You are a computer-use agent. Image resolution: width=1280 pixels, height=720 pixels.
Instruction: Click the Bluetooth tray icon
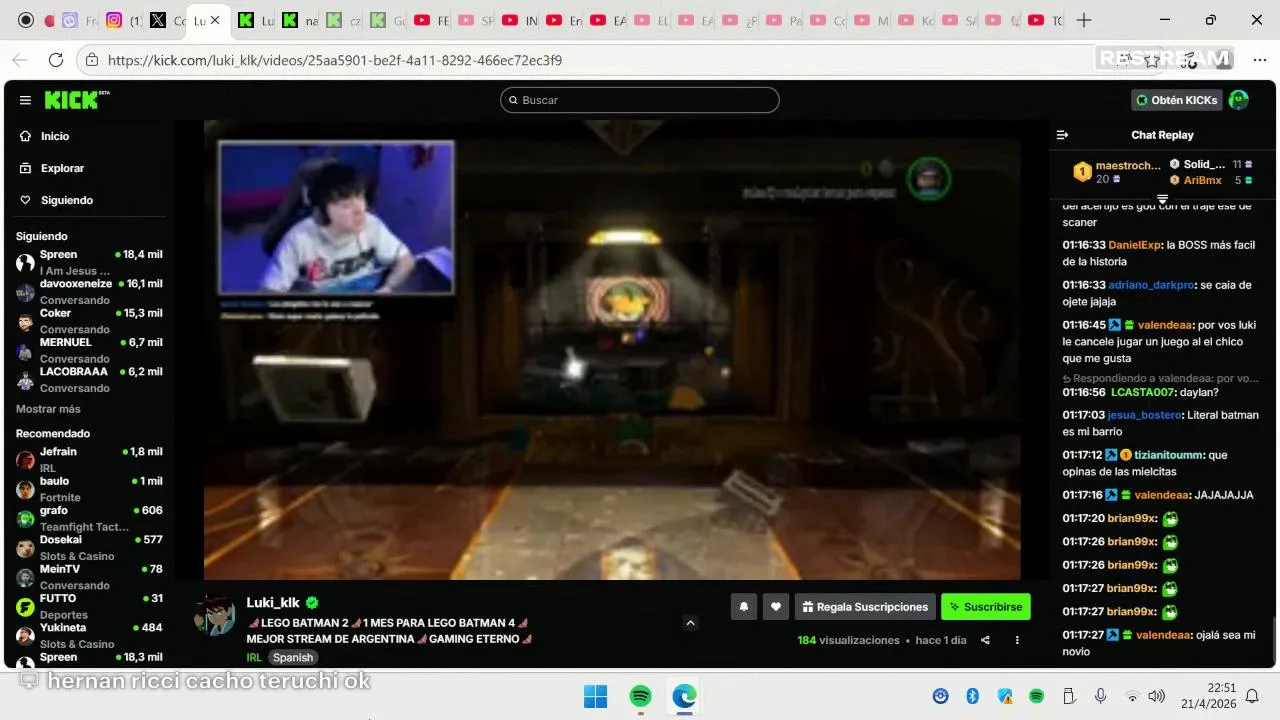point(972,696)
